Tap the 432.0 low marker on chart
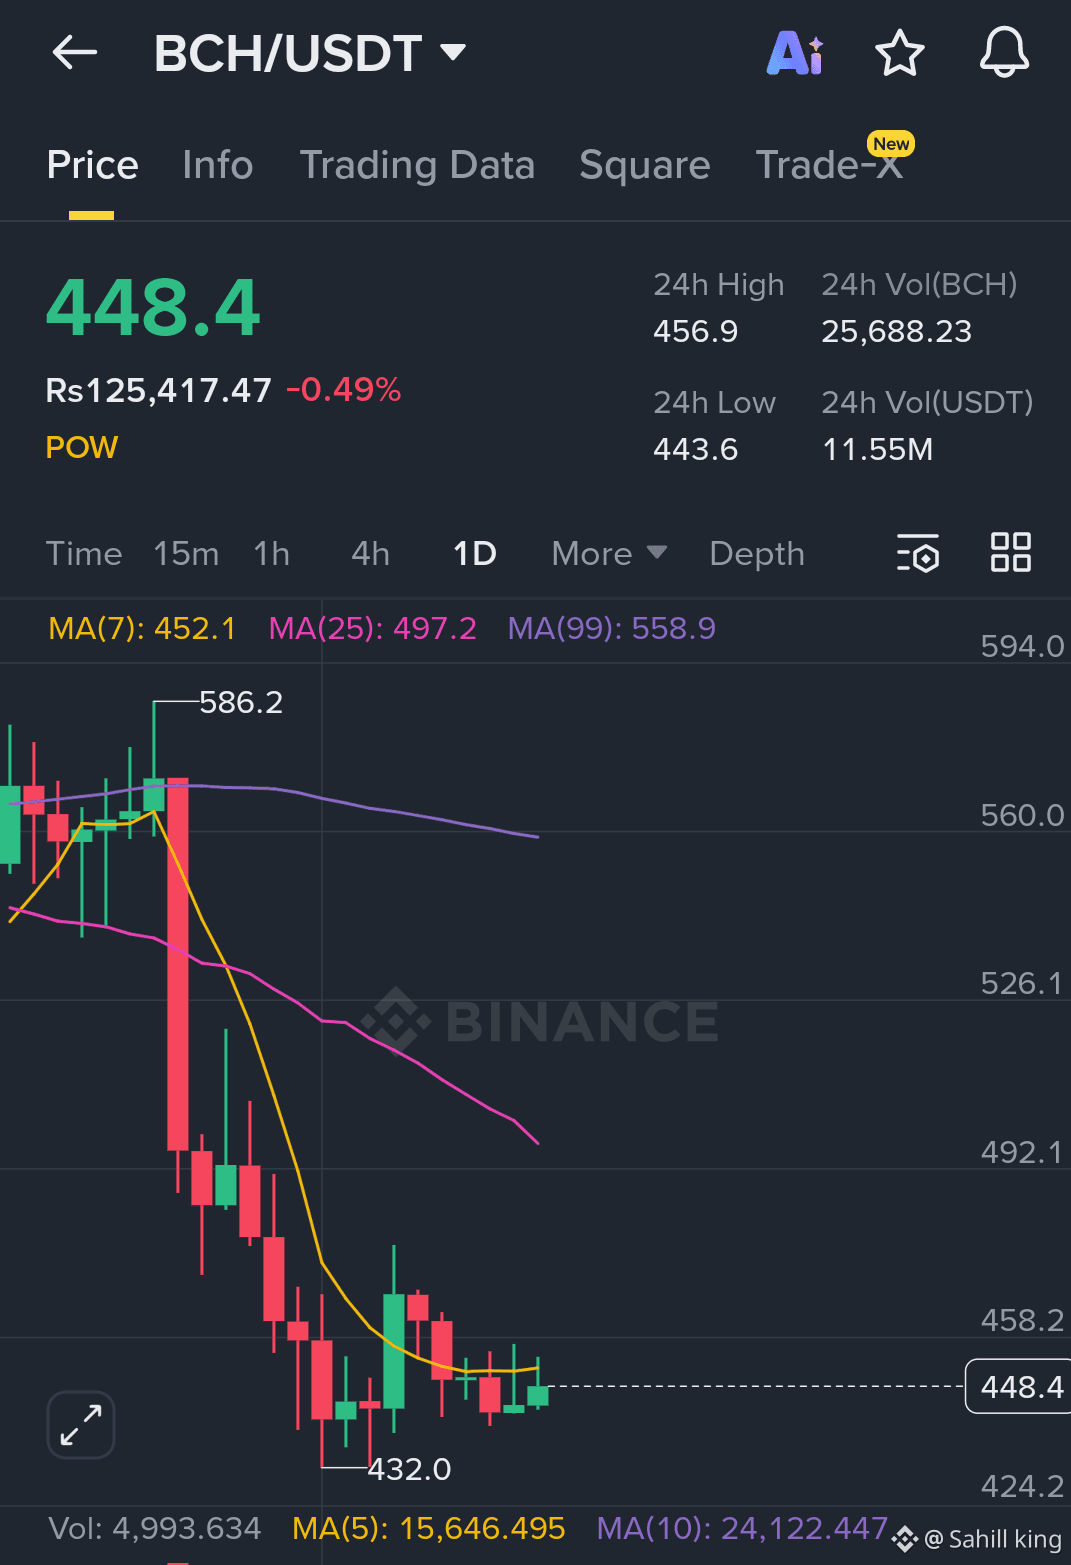The height and width of the screenshot is (1565, 1071). click(410, 1469)
